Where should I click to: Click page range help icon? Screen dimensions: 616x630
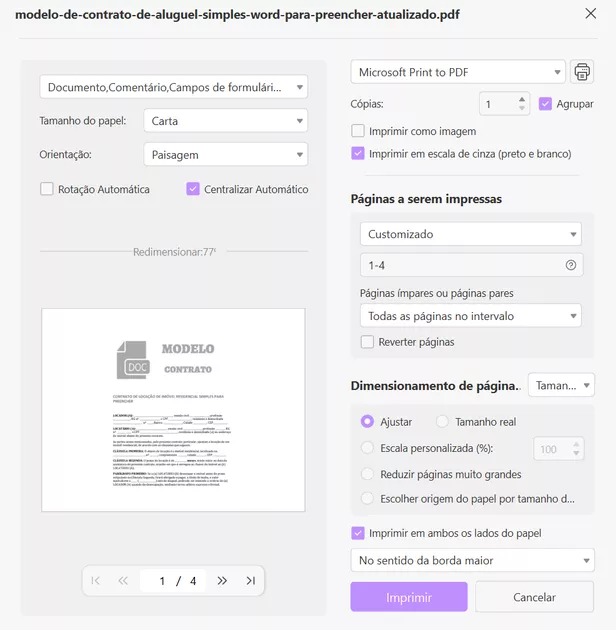point(571,265)
